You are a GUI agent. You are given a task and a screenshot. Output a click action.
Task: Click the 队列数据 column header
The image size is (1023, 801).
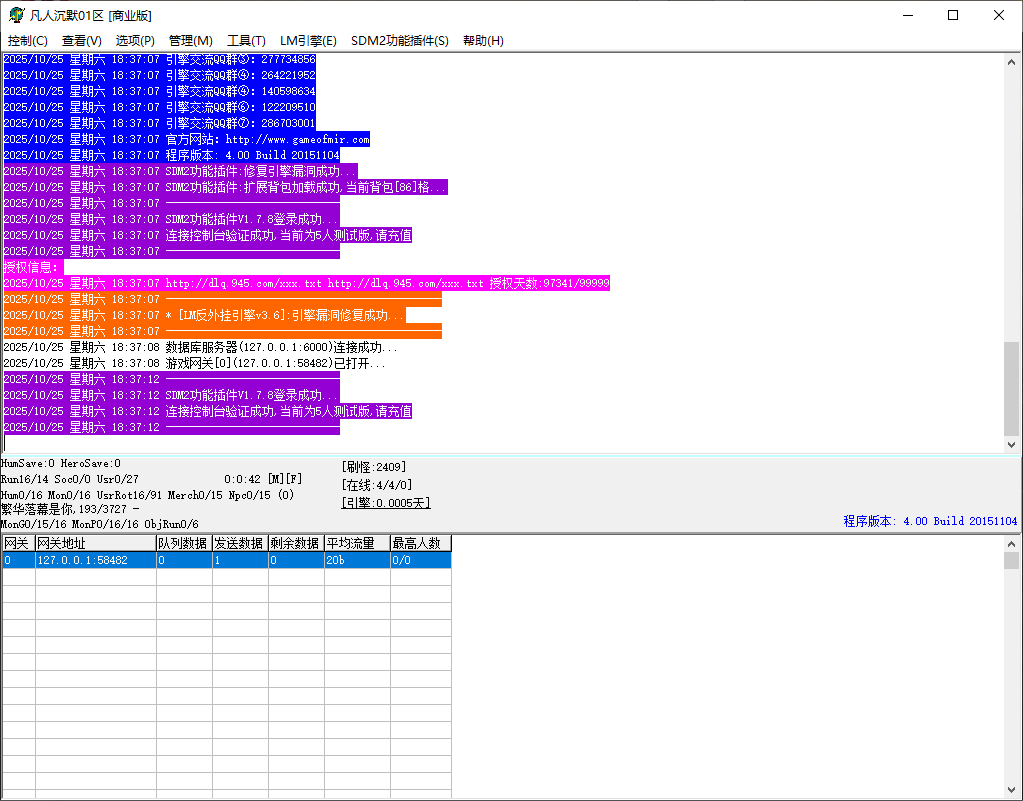coord(183,543)
